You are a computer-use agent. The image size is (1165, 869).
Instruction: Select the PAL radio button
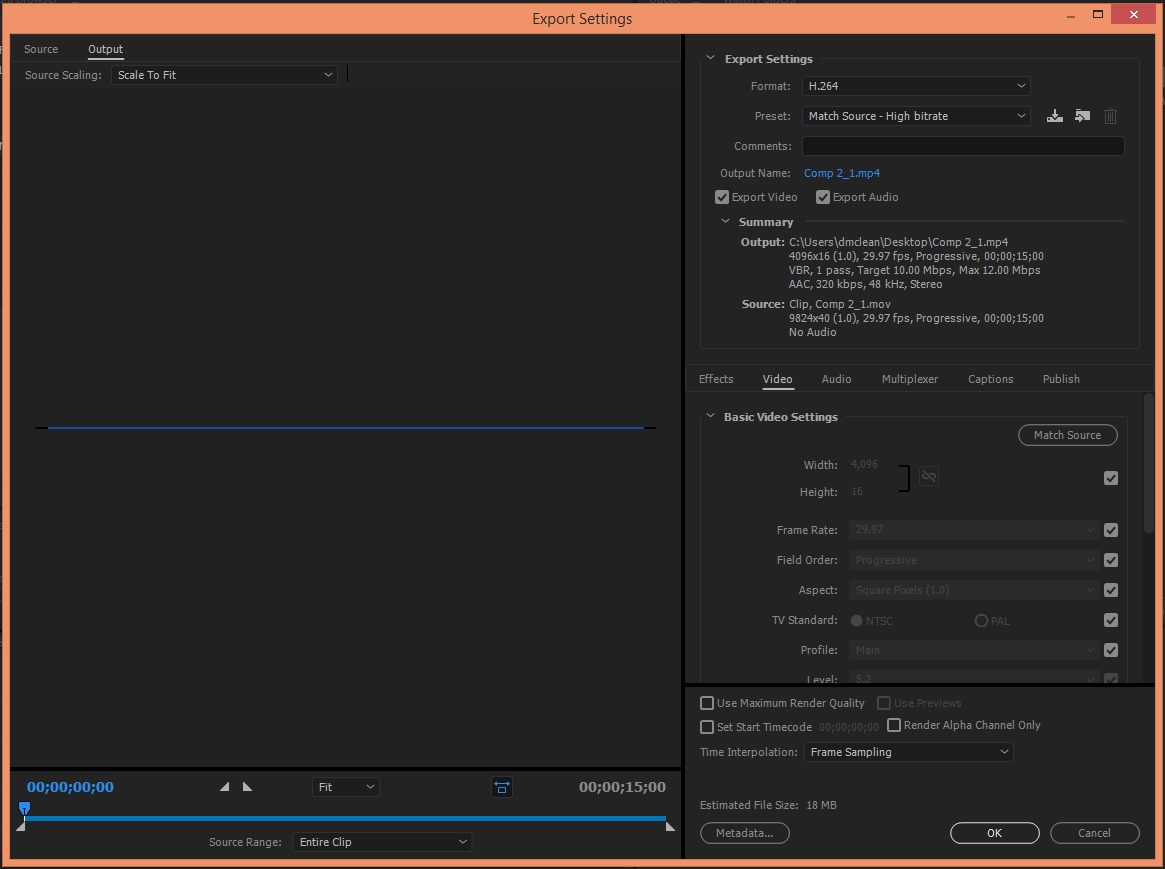coord(981,620)
